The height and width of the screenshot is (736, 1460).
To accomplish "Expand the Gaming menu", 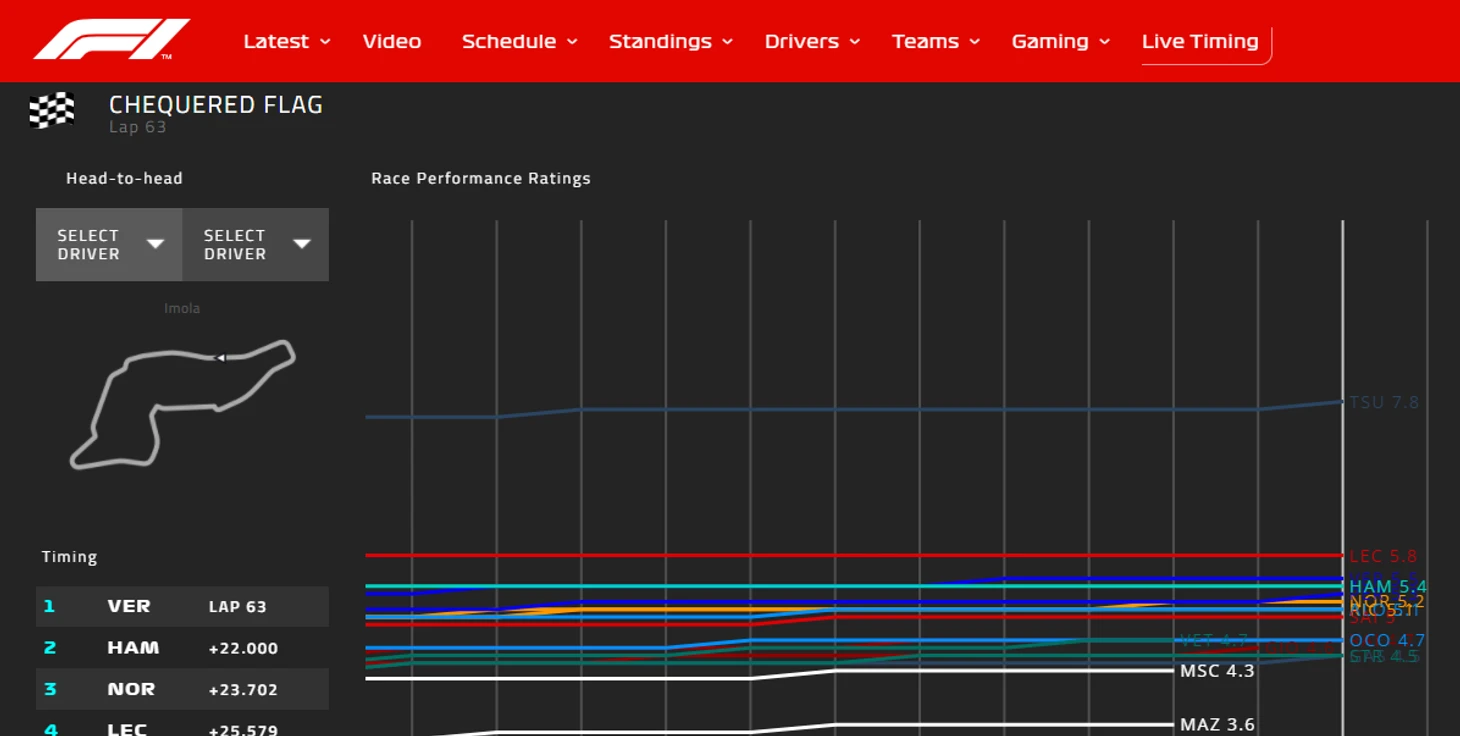I will pyautogui.click(x=1060, y=42).
